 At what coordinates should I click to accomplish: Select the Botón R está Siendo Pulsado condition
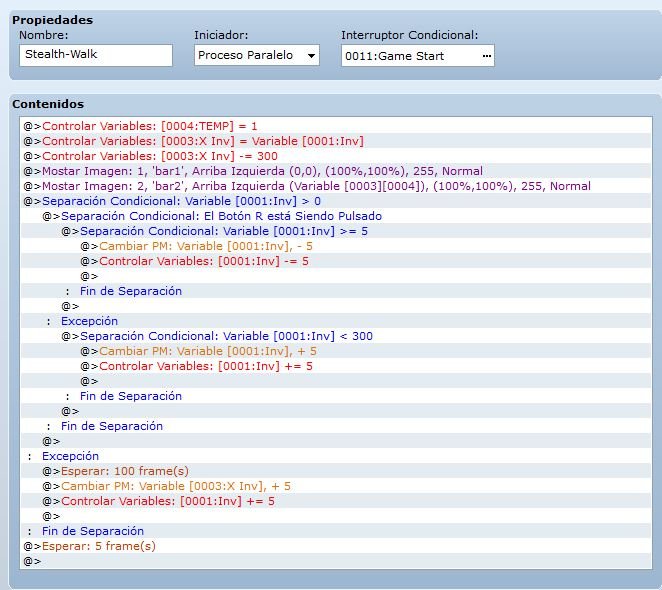336,216
